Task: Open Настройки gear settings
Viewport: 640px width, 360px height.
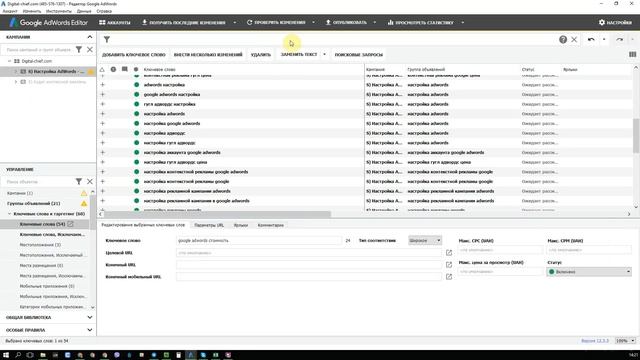Action: (x=615, y=22)
